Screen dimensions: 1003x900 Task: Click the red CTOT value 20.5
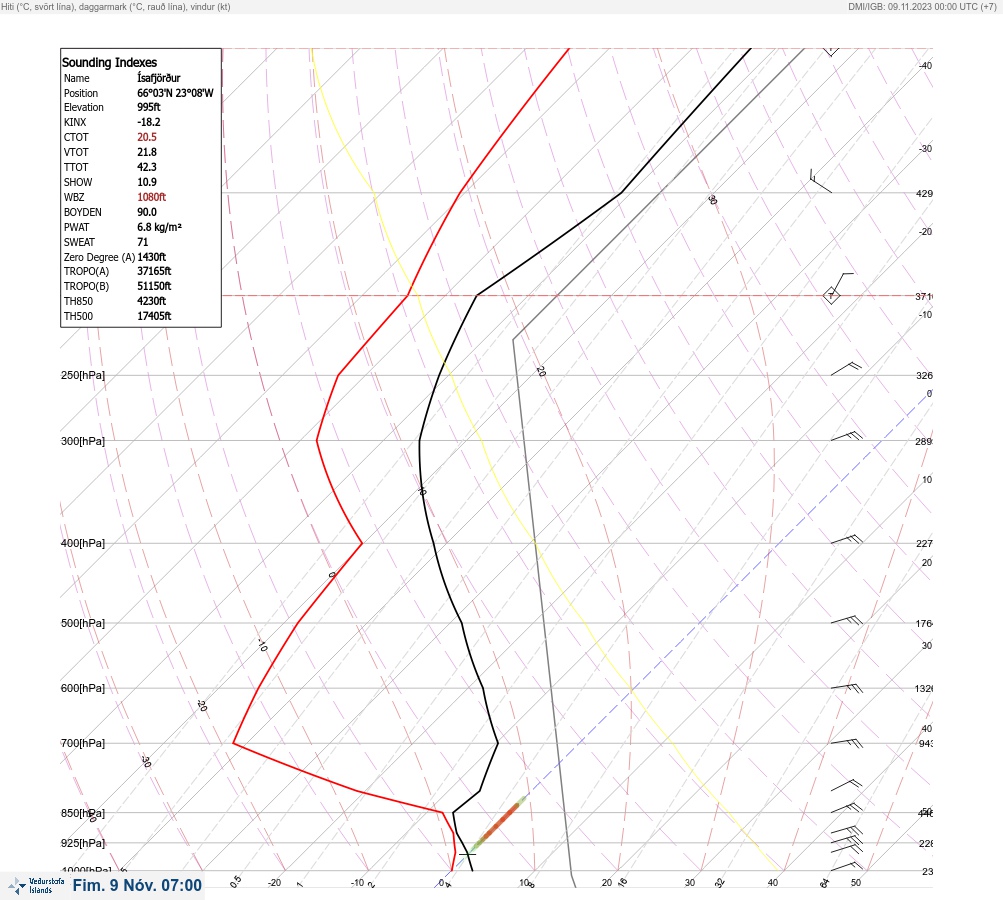(146, 137)
